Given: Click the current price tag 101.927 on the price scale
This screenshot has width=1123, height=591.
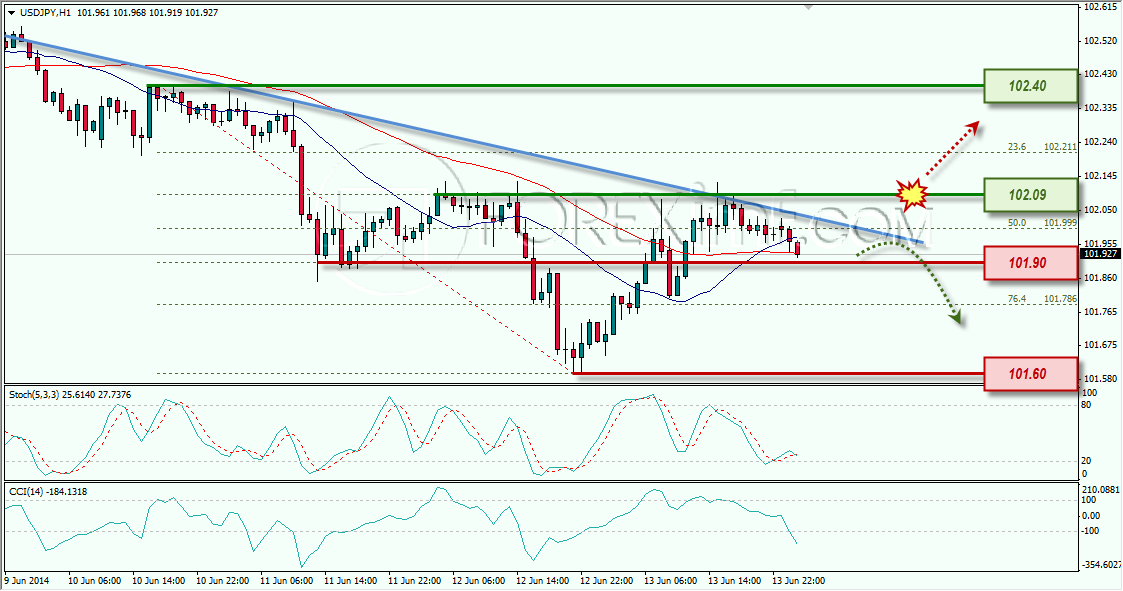Looking at the screenshot, I should coord(1100,254).
